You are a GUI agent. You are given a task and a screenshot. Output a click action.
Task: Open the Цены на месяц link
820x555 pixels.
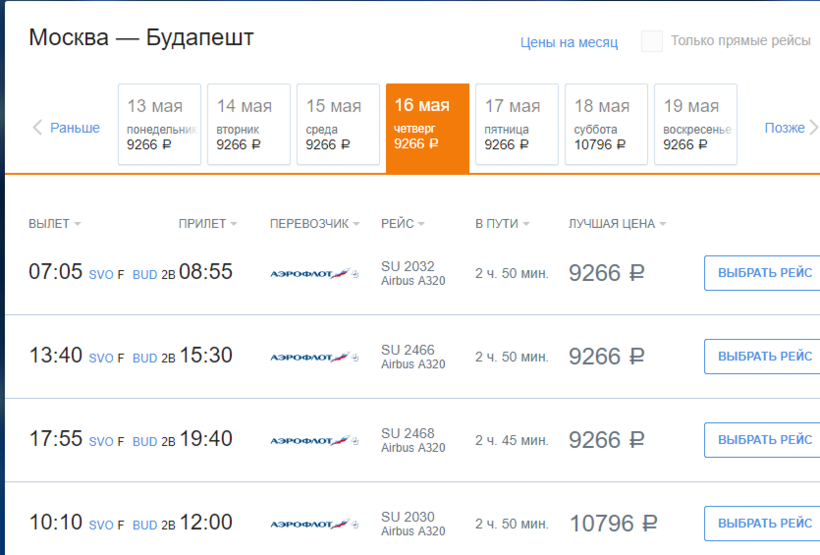click(569, 42)
